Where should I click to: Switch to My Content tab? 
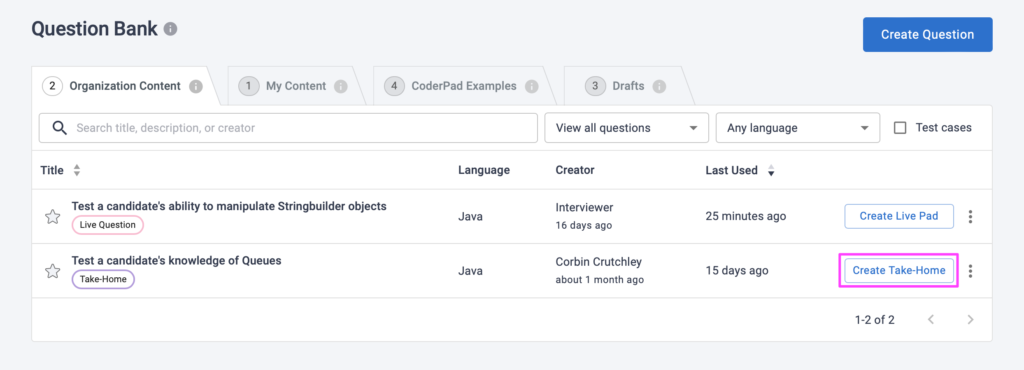click(295, 86)
